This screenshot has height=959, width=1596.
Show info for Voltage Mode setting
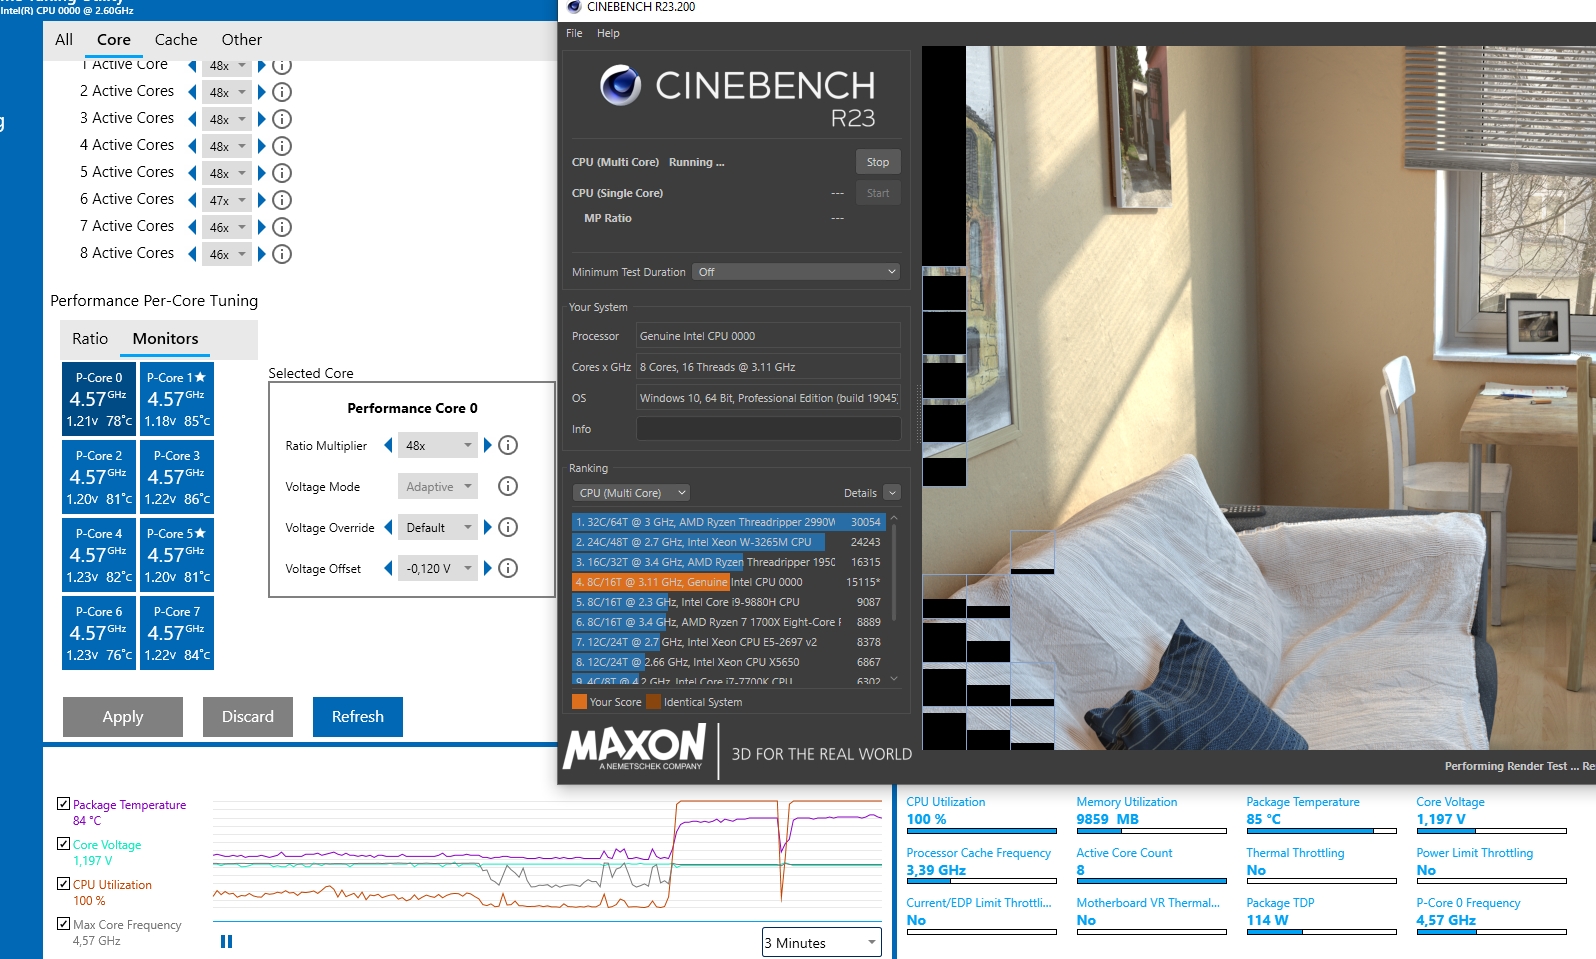508,486
